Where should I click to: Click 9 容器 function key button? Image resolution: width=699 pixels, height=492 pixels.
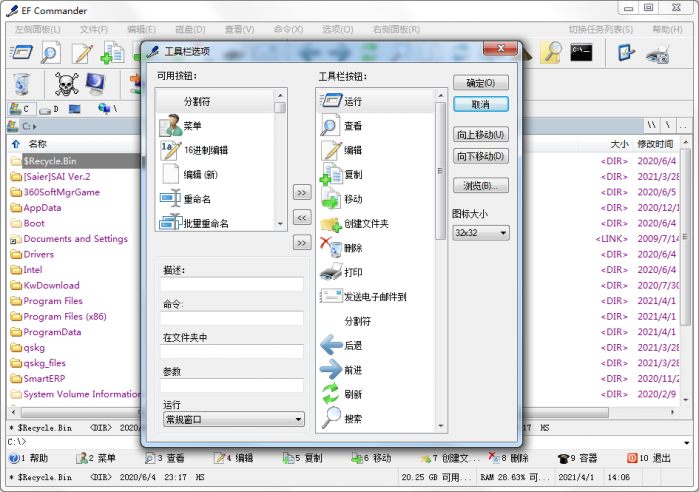click(x=577, y=458)
